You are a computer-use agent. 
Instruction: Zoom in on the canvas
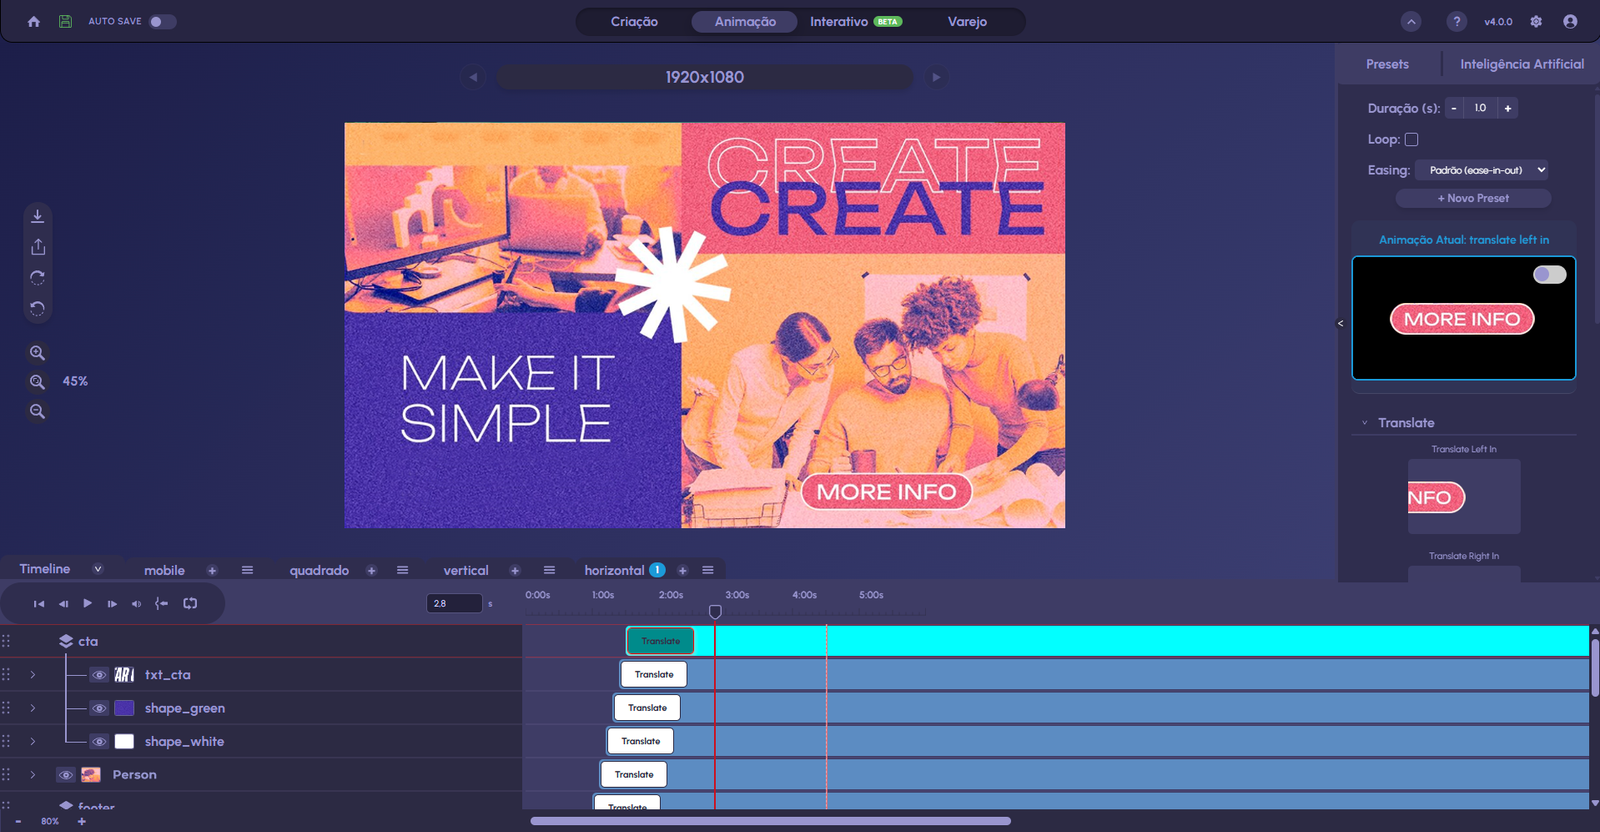click(x=38, y=353)
